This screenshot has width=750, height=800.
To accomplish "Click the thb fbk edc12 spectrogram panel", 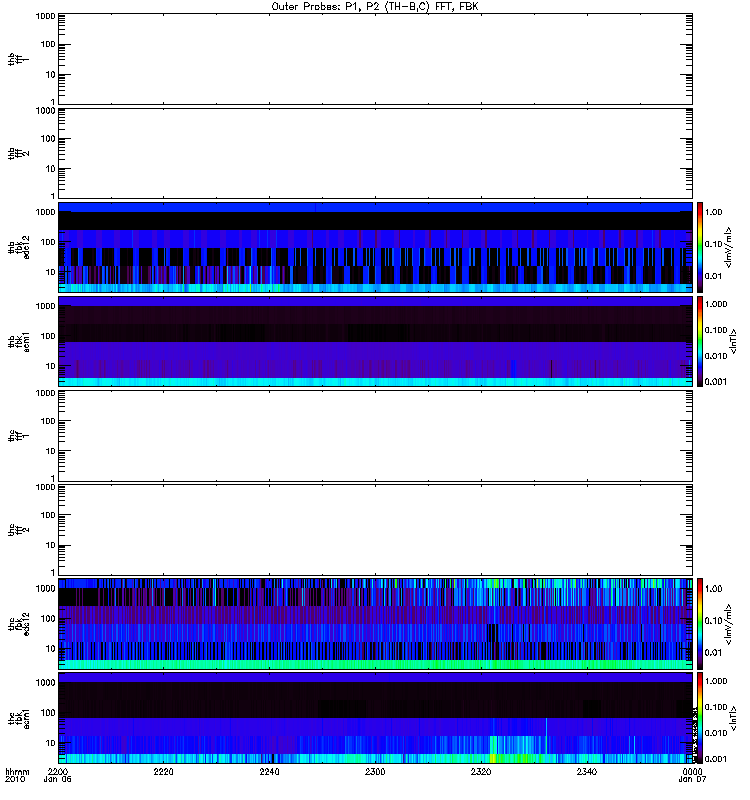I will tap(376, 247).
